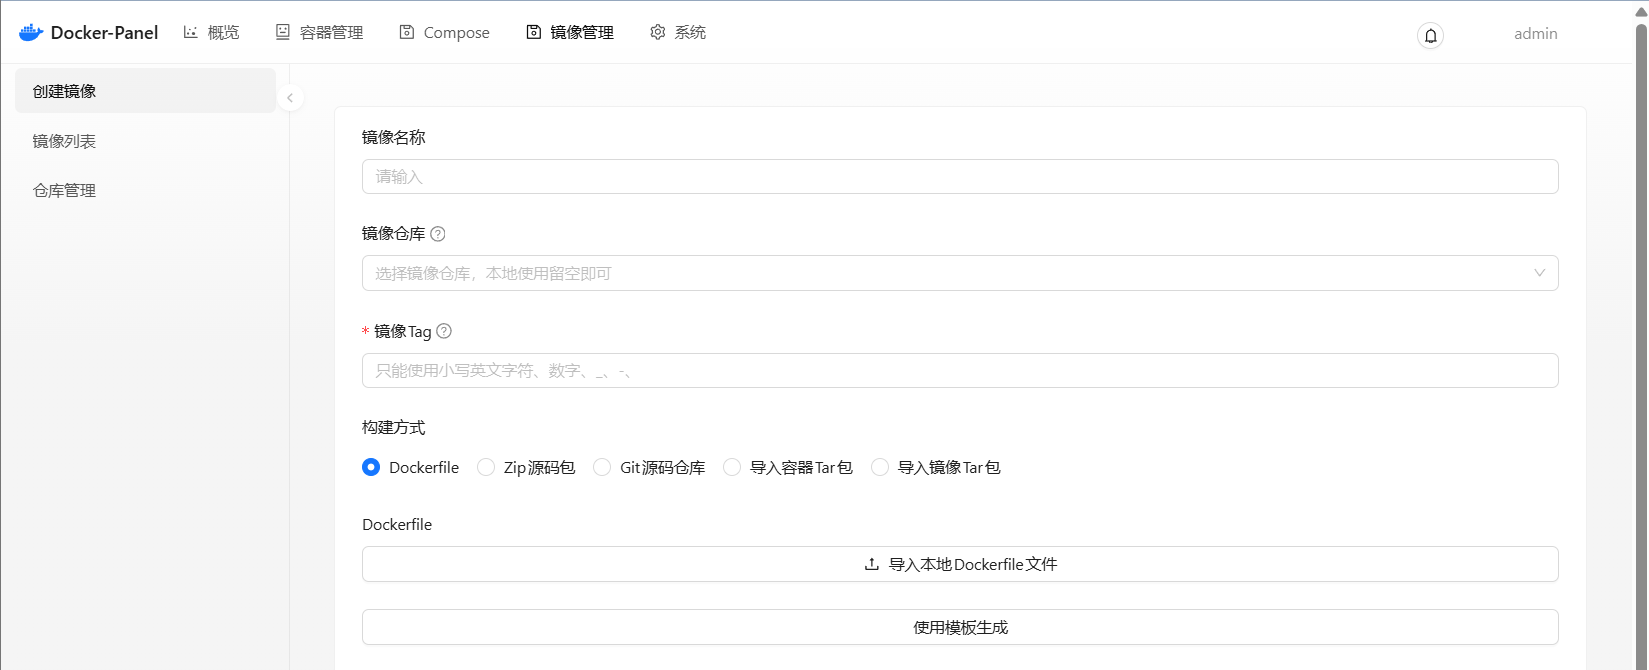Click the Docker-Panel title text
1649x670 pixels.
click(104, 33)
